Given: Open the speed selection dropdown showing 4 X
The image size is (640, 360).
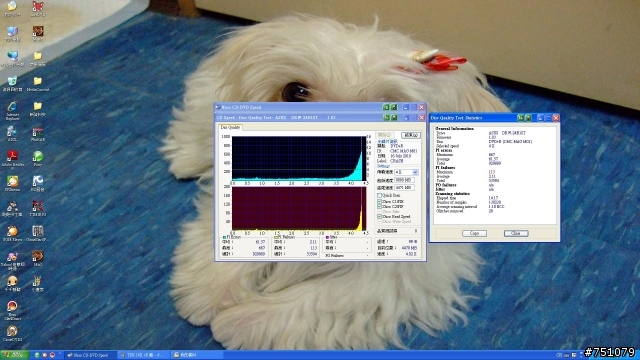Looking at the screenshot, I should (406, 172).
